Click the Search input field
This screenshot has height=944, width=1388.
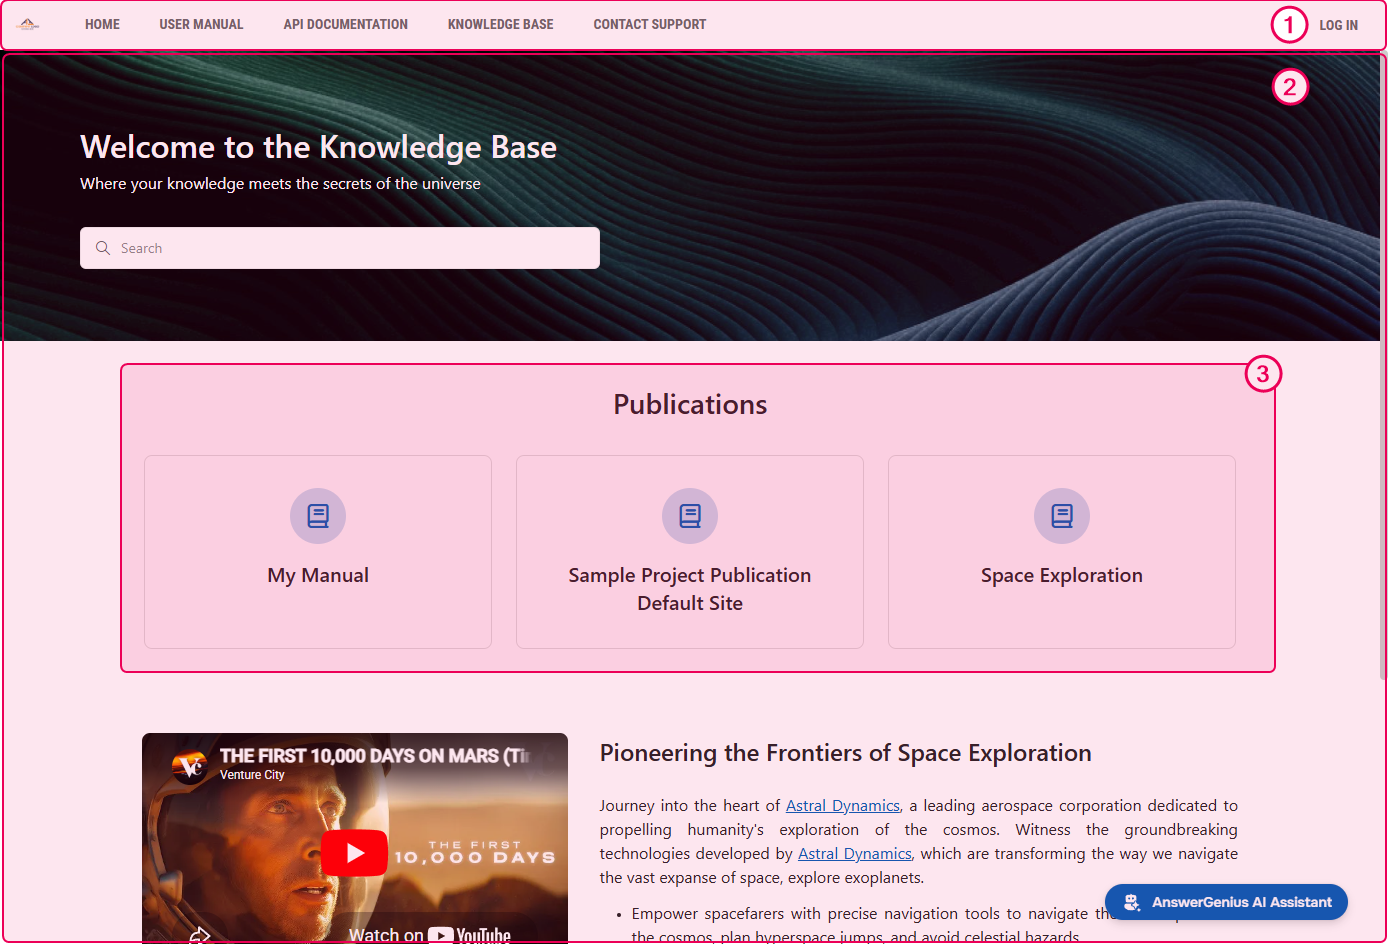(x=340, y=248)
